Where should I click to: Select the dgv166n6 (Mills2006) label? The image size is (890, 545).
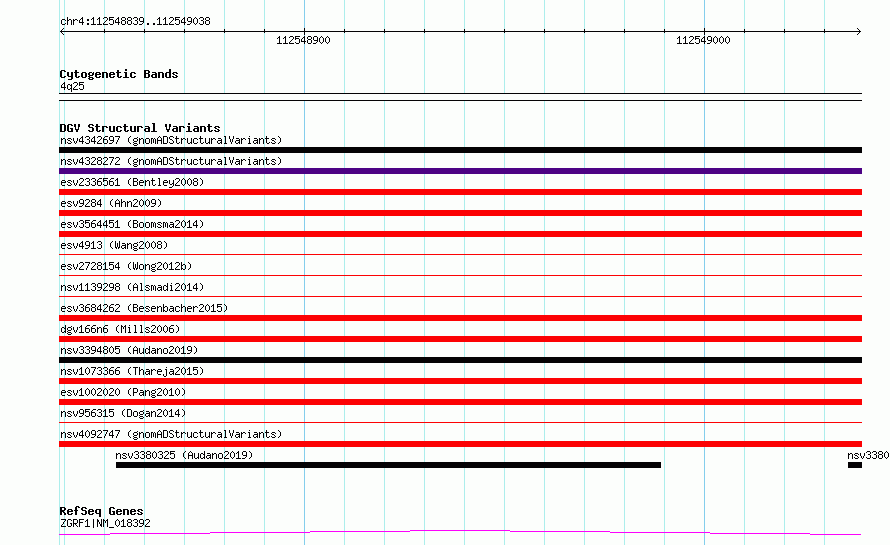click(120, 329)
